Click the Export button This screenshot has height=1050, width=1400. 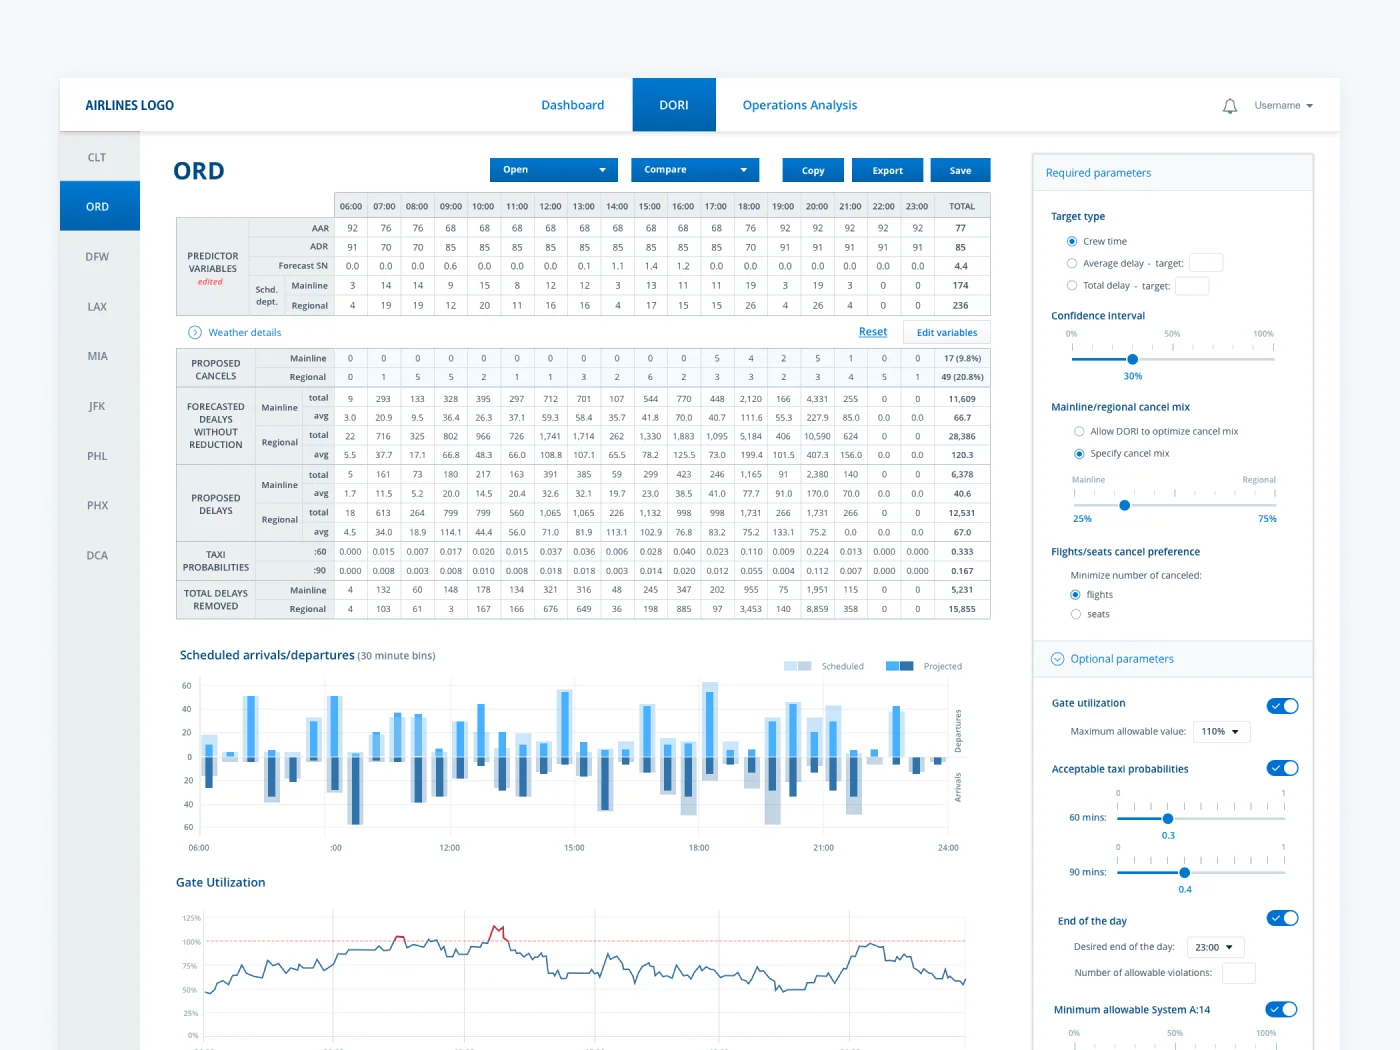pos(887,170)
